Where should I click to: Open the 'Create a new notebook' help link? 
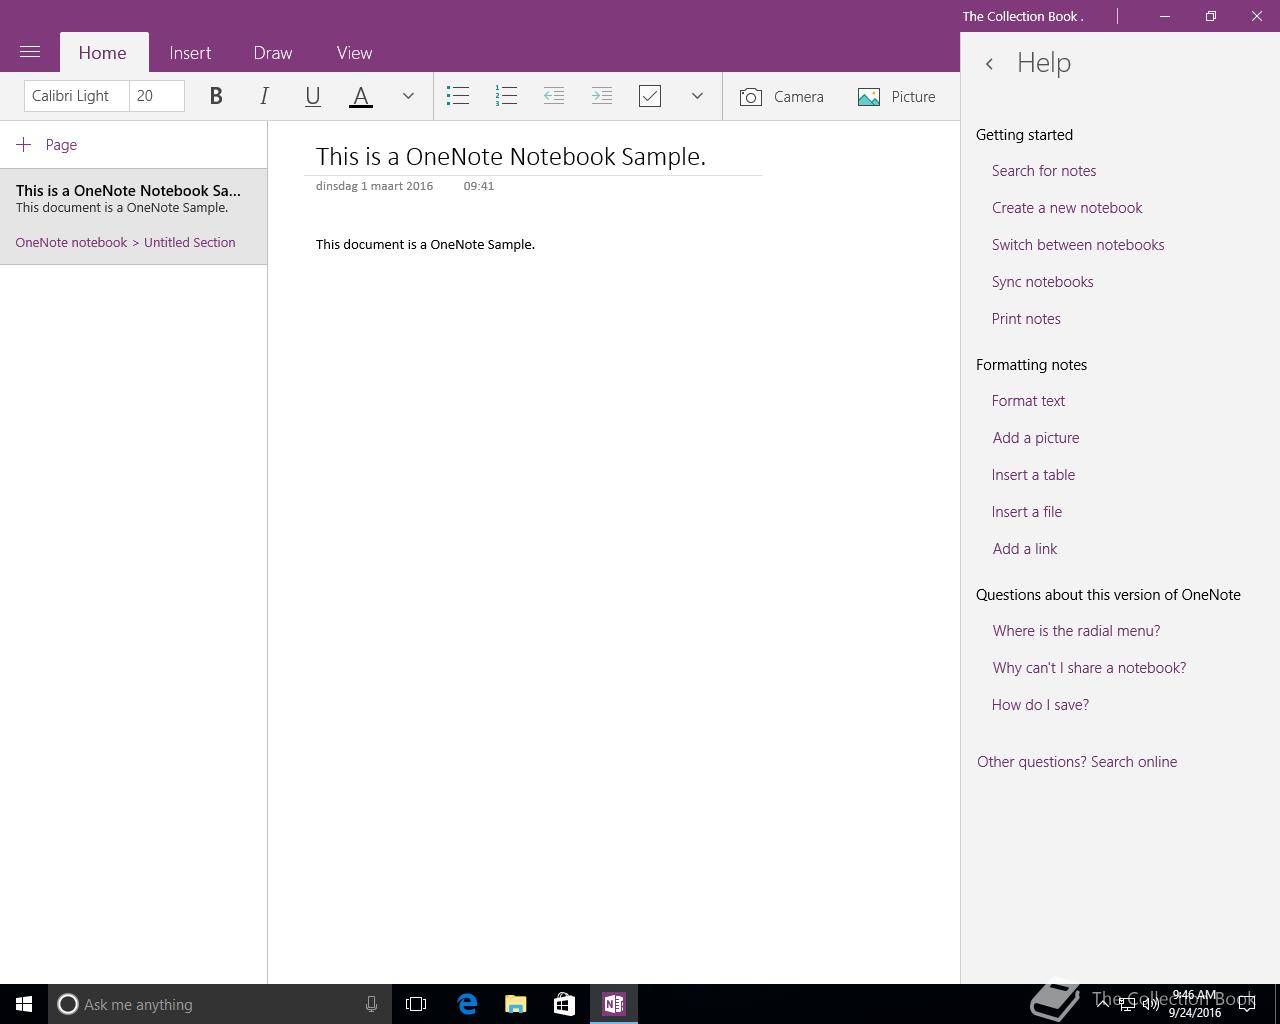(x=1067, y=208)
